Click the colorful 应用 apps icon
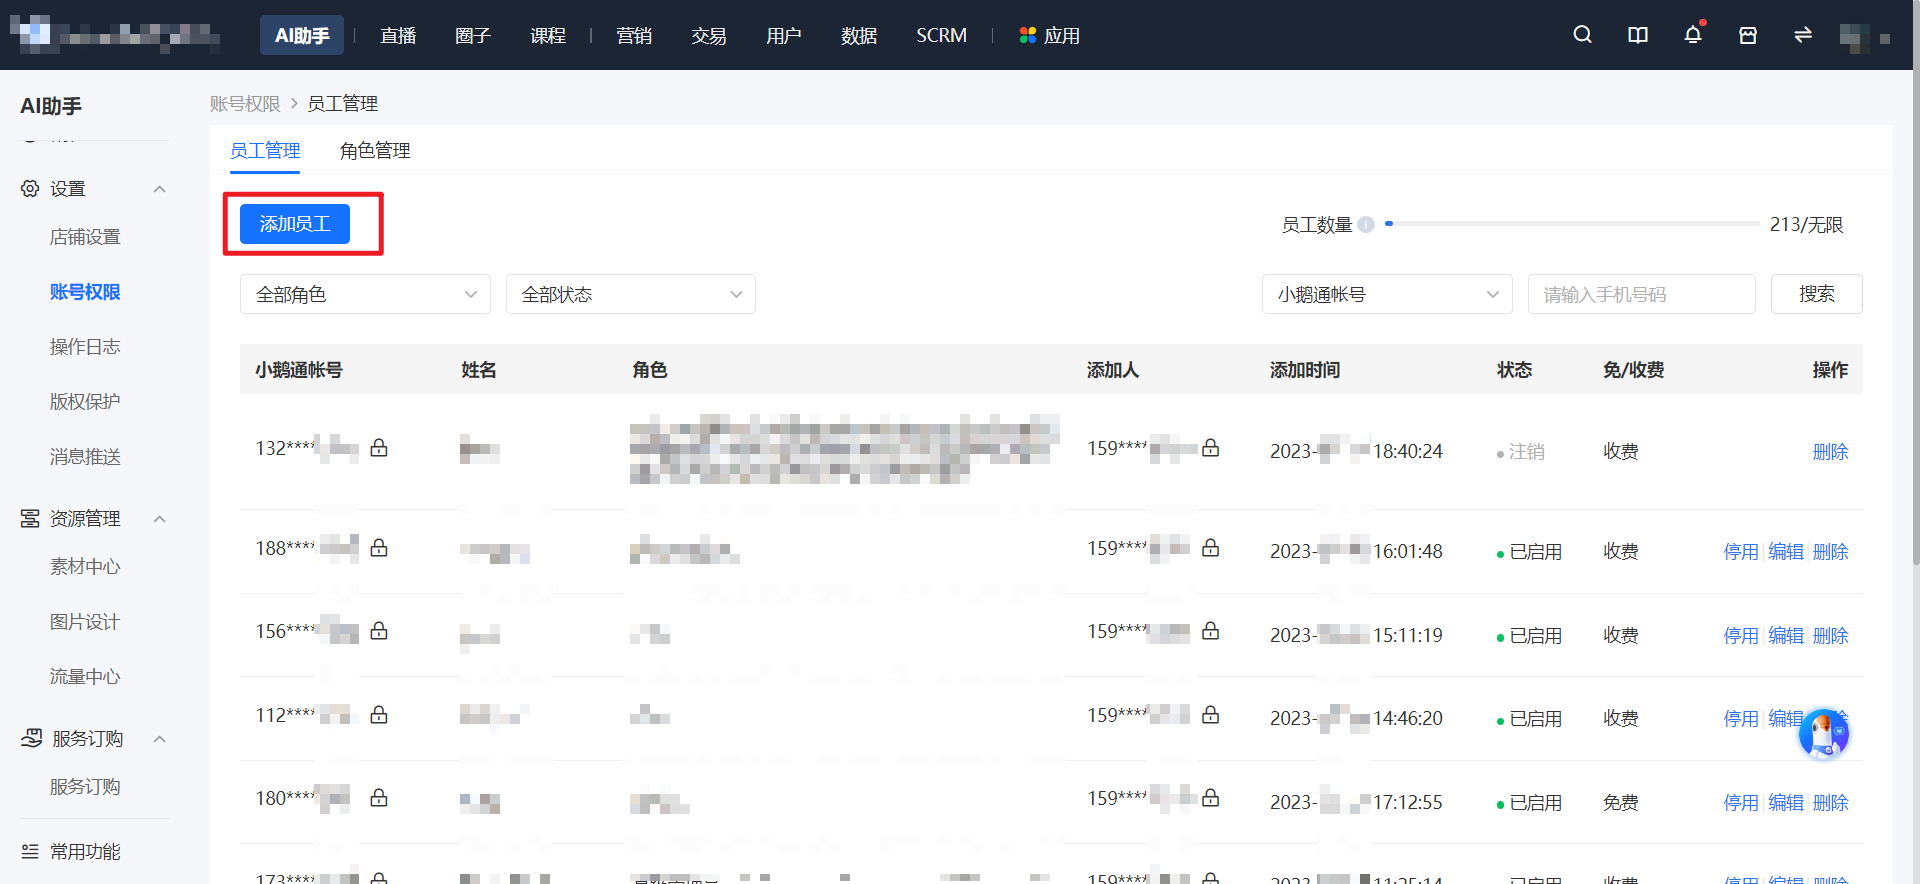 coord(1027,35)
